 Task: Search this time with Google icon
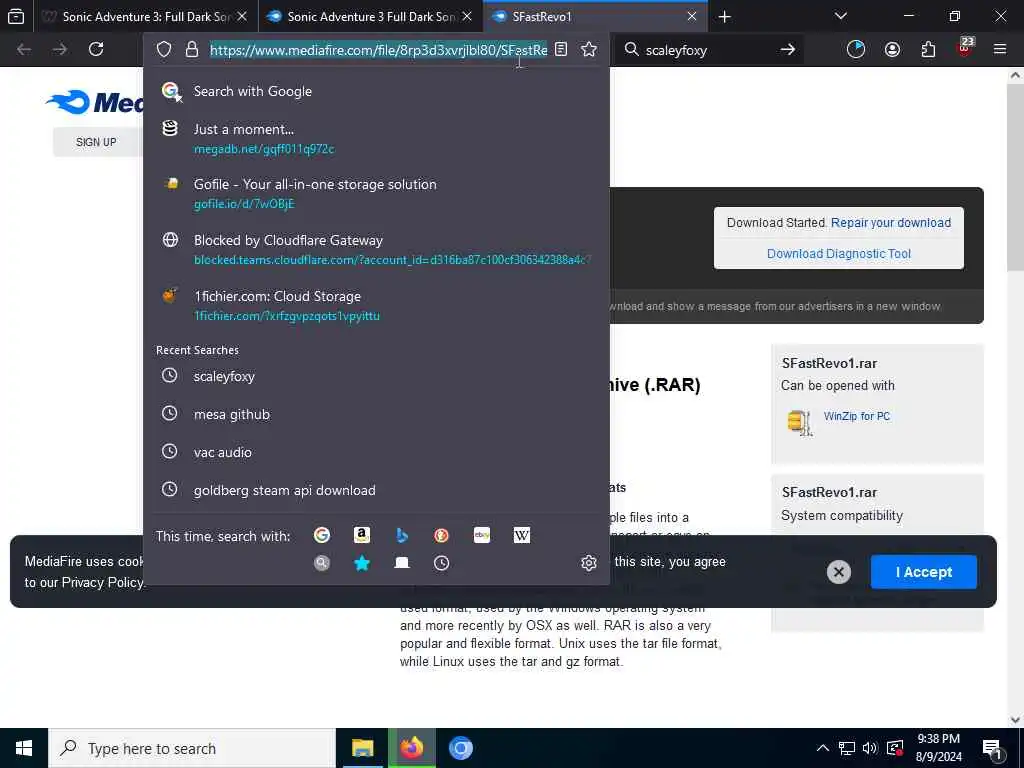click(x=321, y=536)
